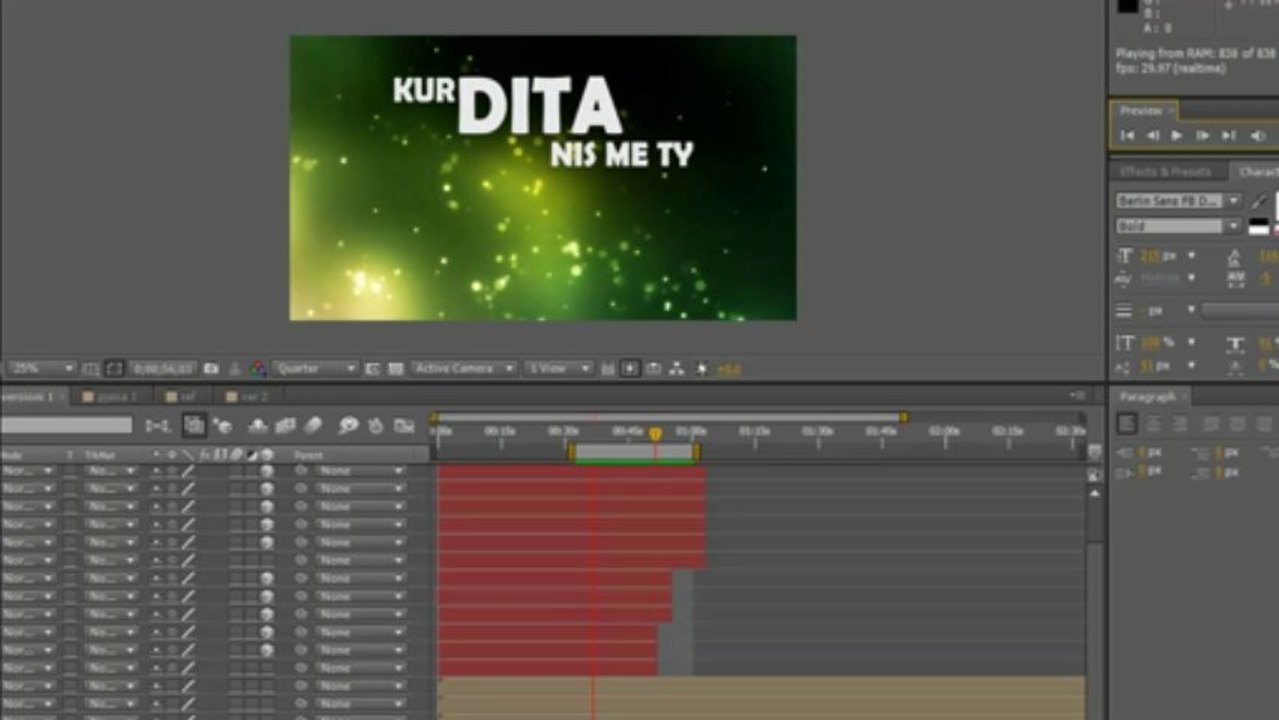This screenshot has height=720, width=1279.
Task: Switch to the Character tab
Action: 1258,172
